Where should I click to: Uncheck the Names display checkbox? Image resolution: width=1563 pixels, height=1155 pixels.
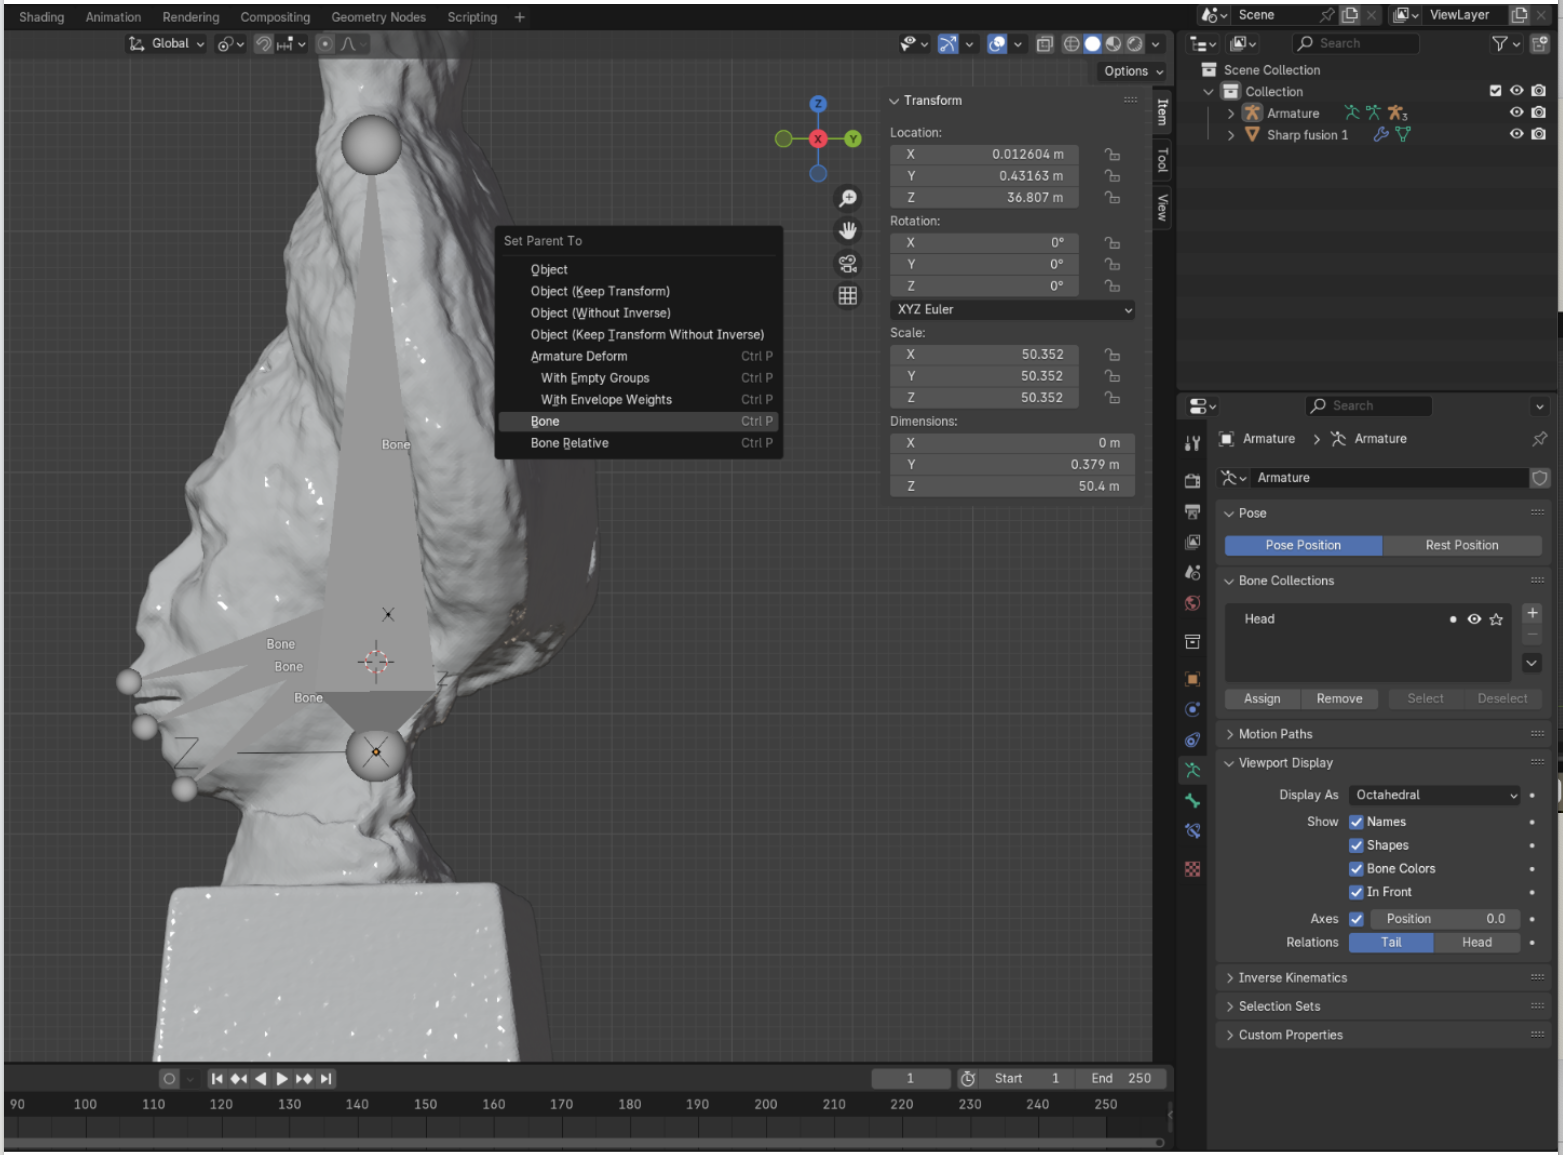[x=1356, y=822]
